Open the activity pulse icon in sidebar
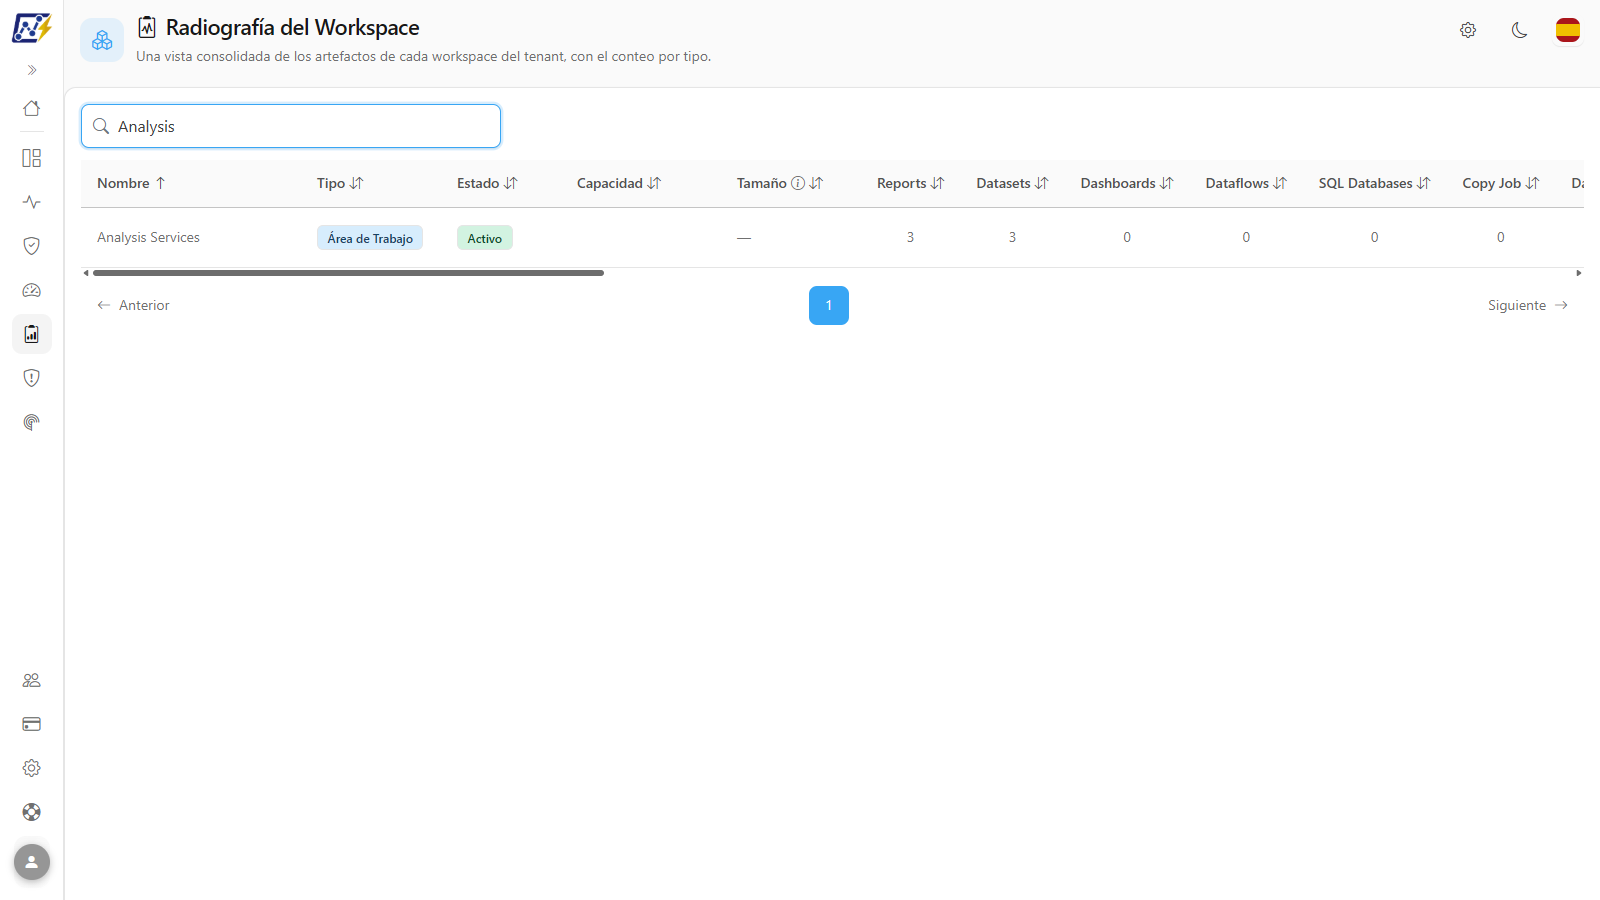The width and height of the screenshot is (1600, 900). [x=32, y=202]
